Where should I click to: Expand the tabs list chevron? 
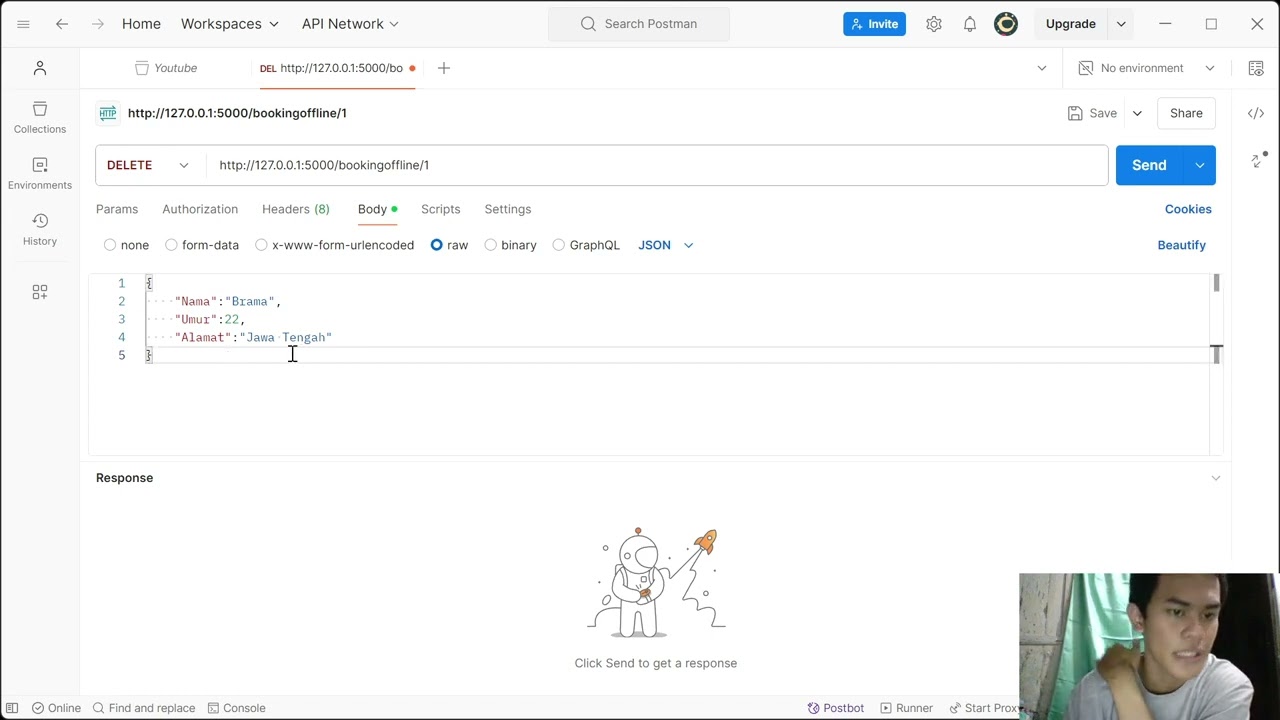click(x=1042, y=68)
